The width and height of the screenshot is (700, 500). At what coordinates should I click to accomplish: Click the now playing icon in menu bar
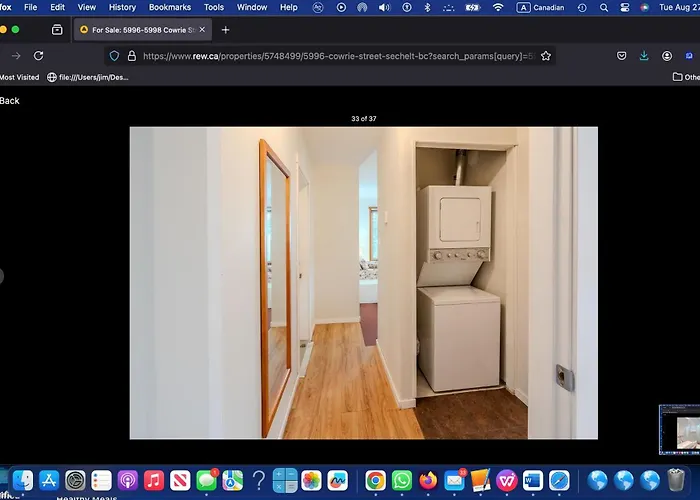[x=341, y=8]
